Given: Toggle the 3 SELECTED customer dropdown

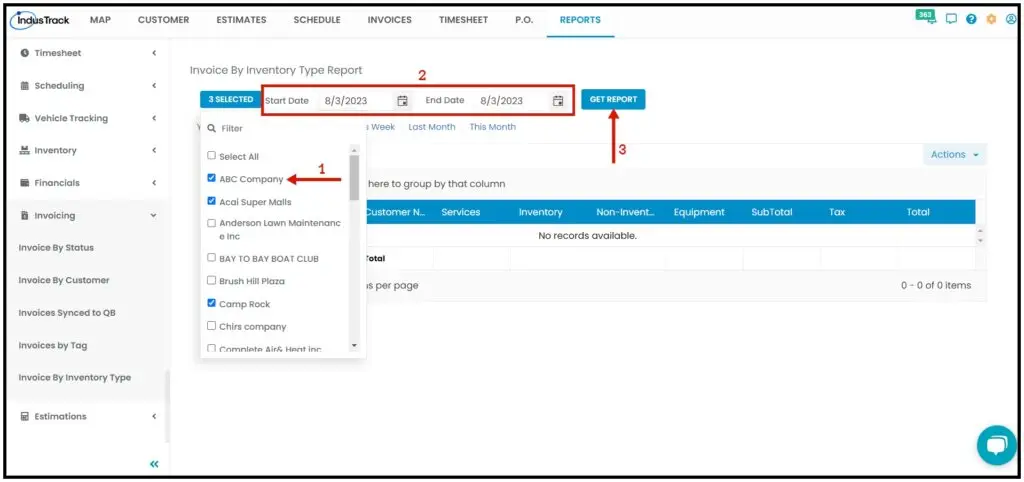Looking at the screenshot, I should click(231, 99).
